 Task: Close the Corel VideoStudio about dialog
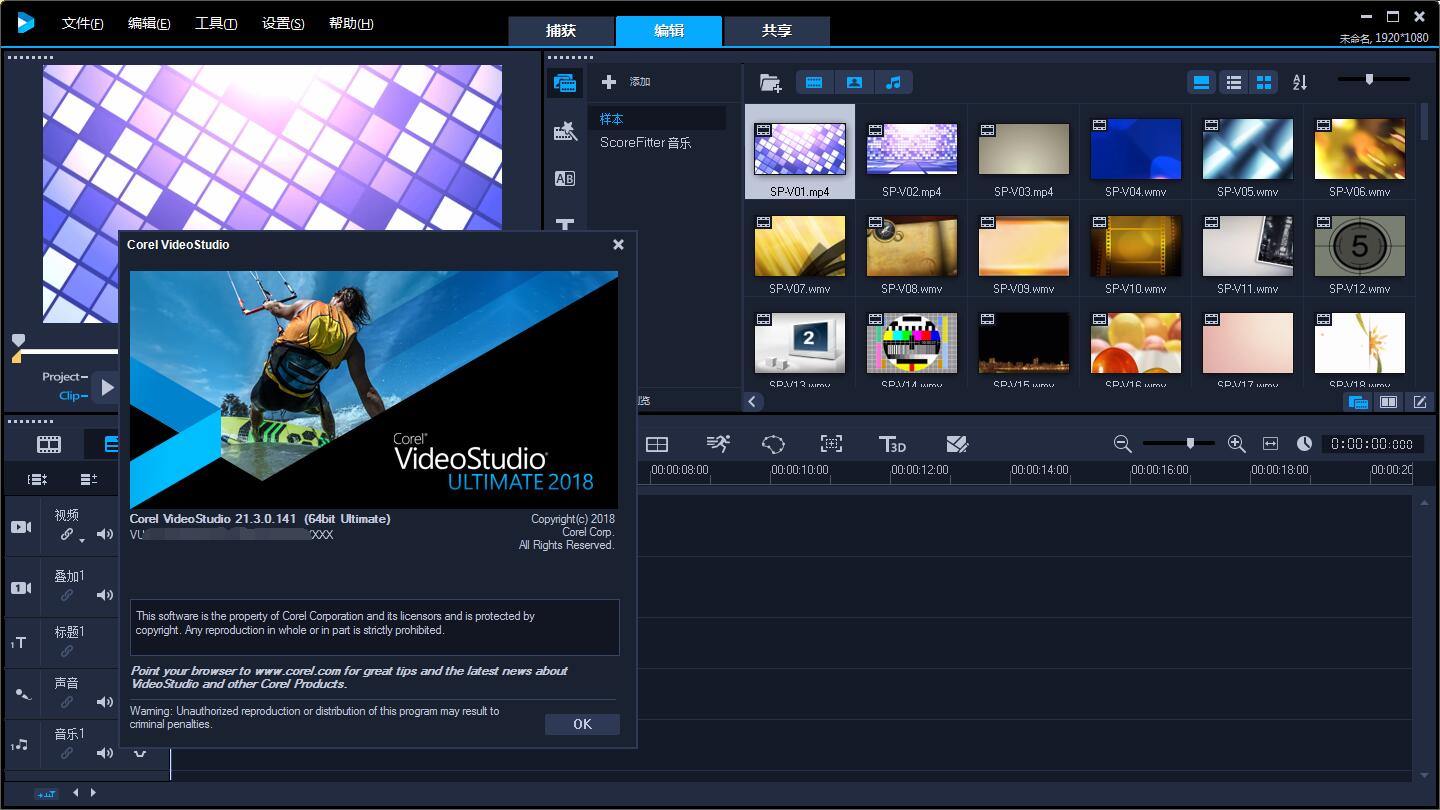point(618,244)
